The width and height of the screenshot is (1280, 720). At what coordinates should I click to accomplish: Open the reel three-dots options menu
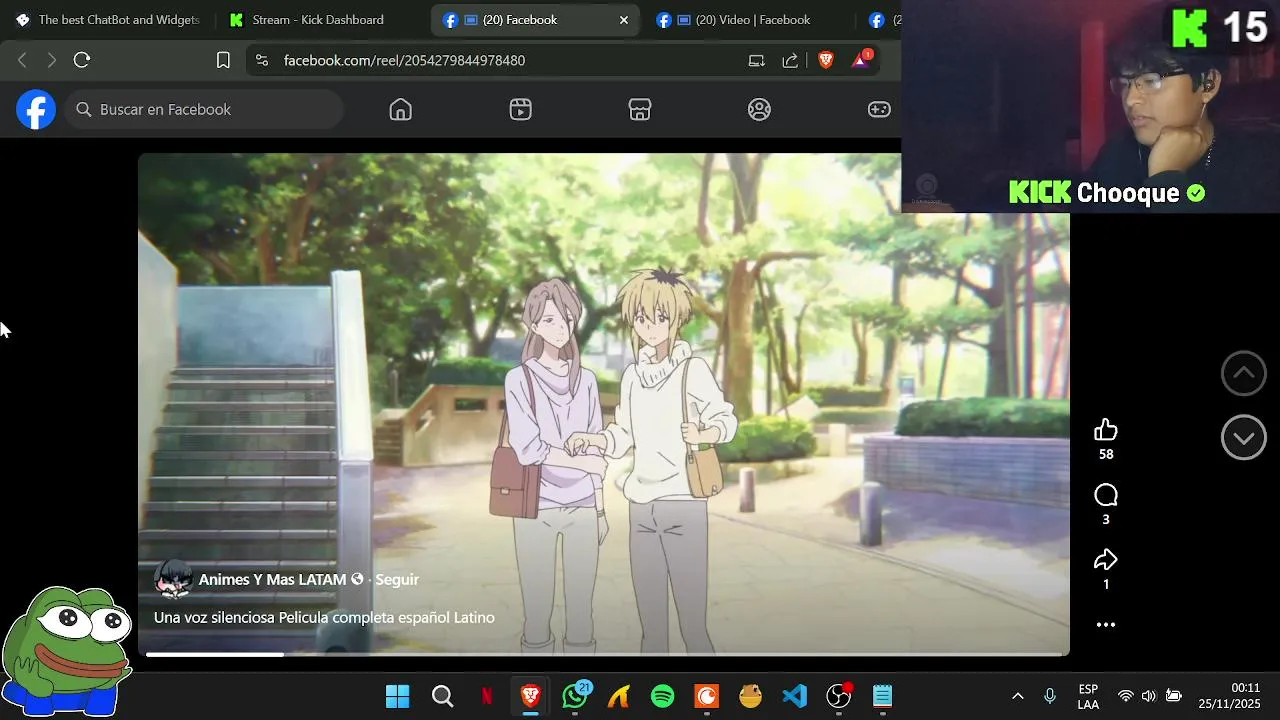tap(1106, 625)
